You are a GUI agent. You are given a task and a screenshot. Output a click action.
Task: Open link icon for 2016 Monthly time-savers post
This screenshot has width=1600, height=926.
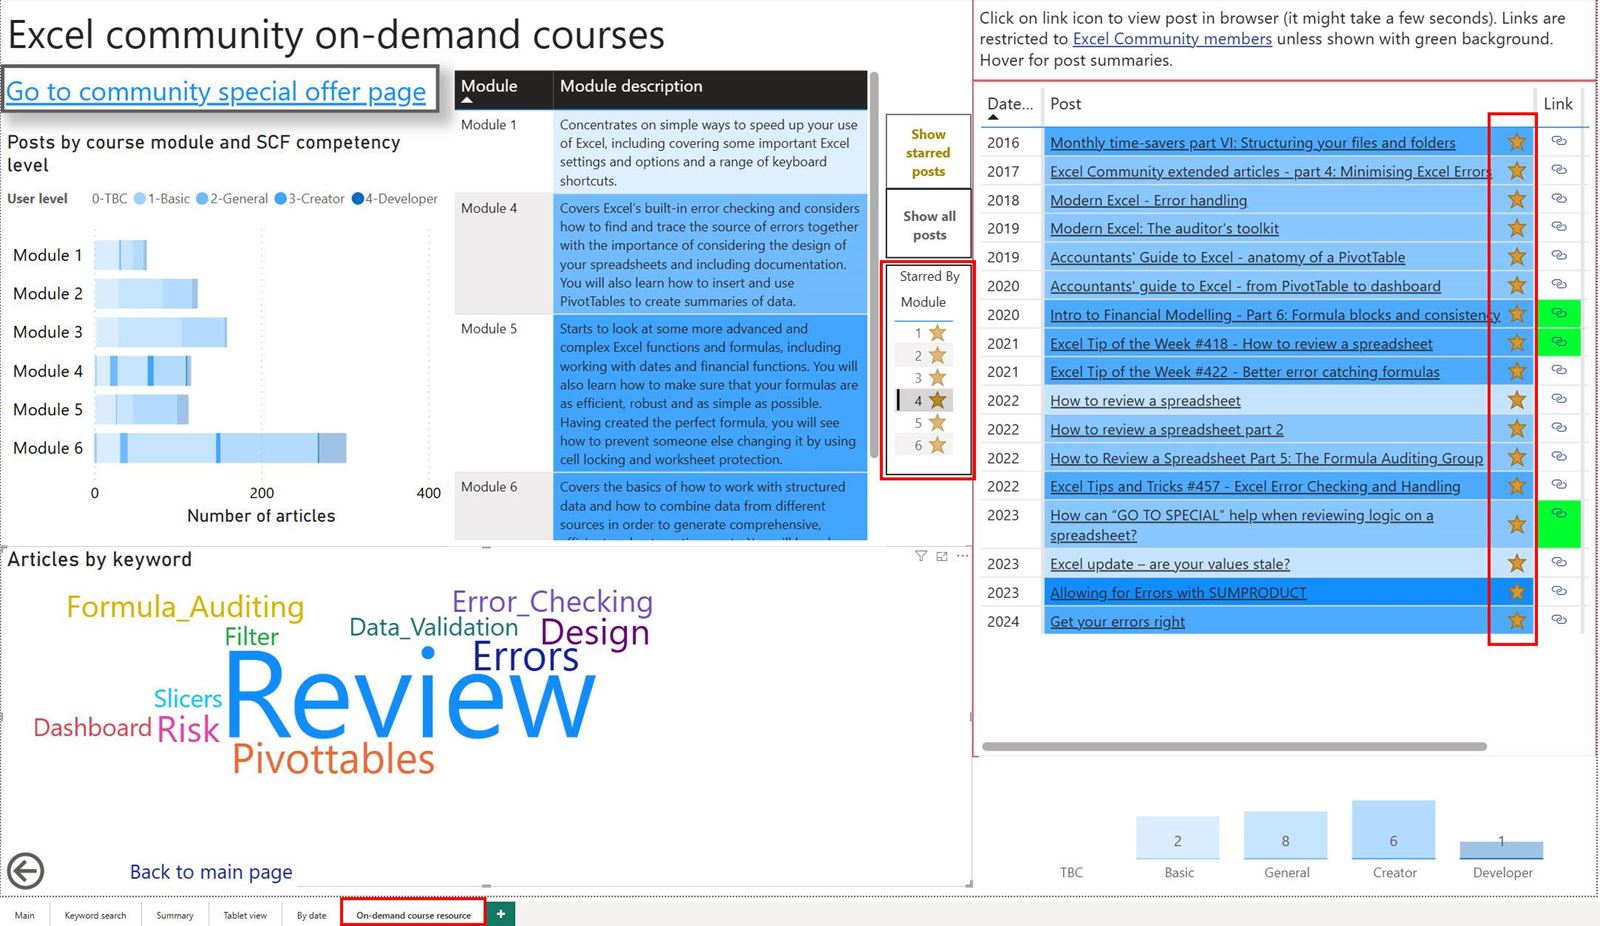point(1558,141)
